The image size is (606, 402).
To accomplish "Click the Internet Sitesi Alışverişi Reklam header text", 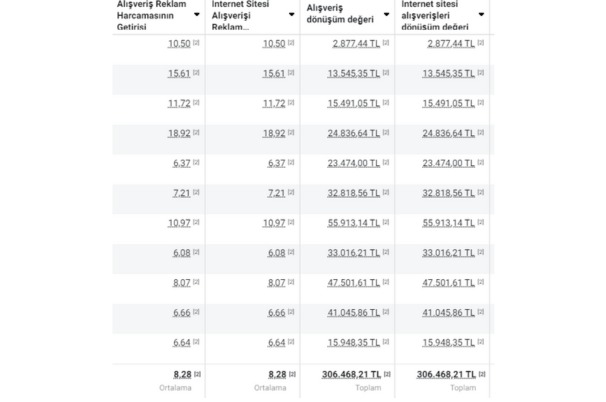I will (x=244, y=16).
